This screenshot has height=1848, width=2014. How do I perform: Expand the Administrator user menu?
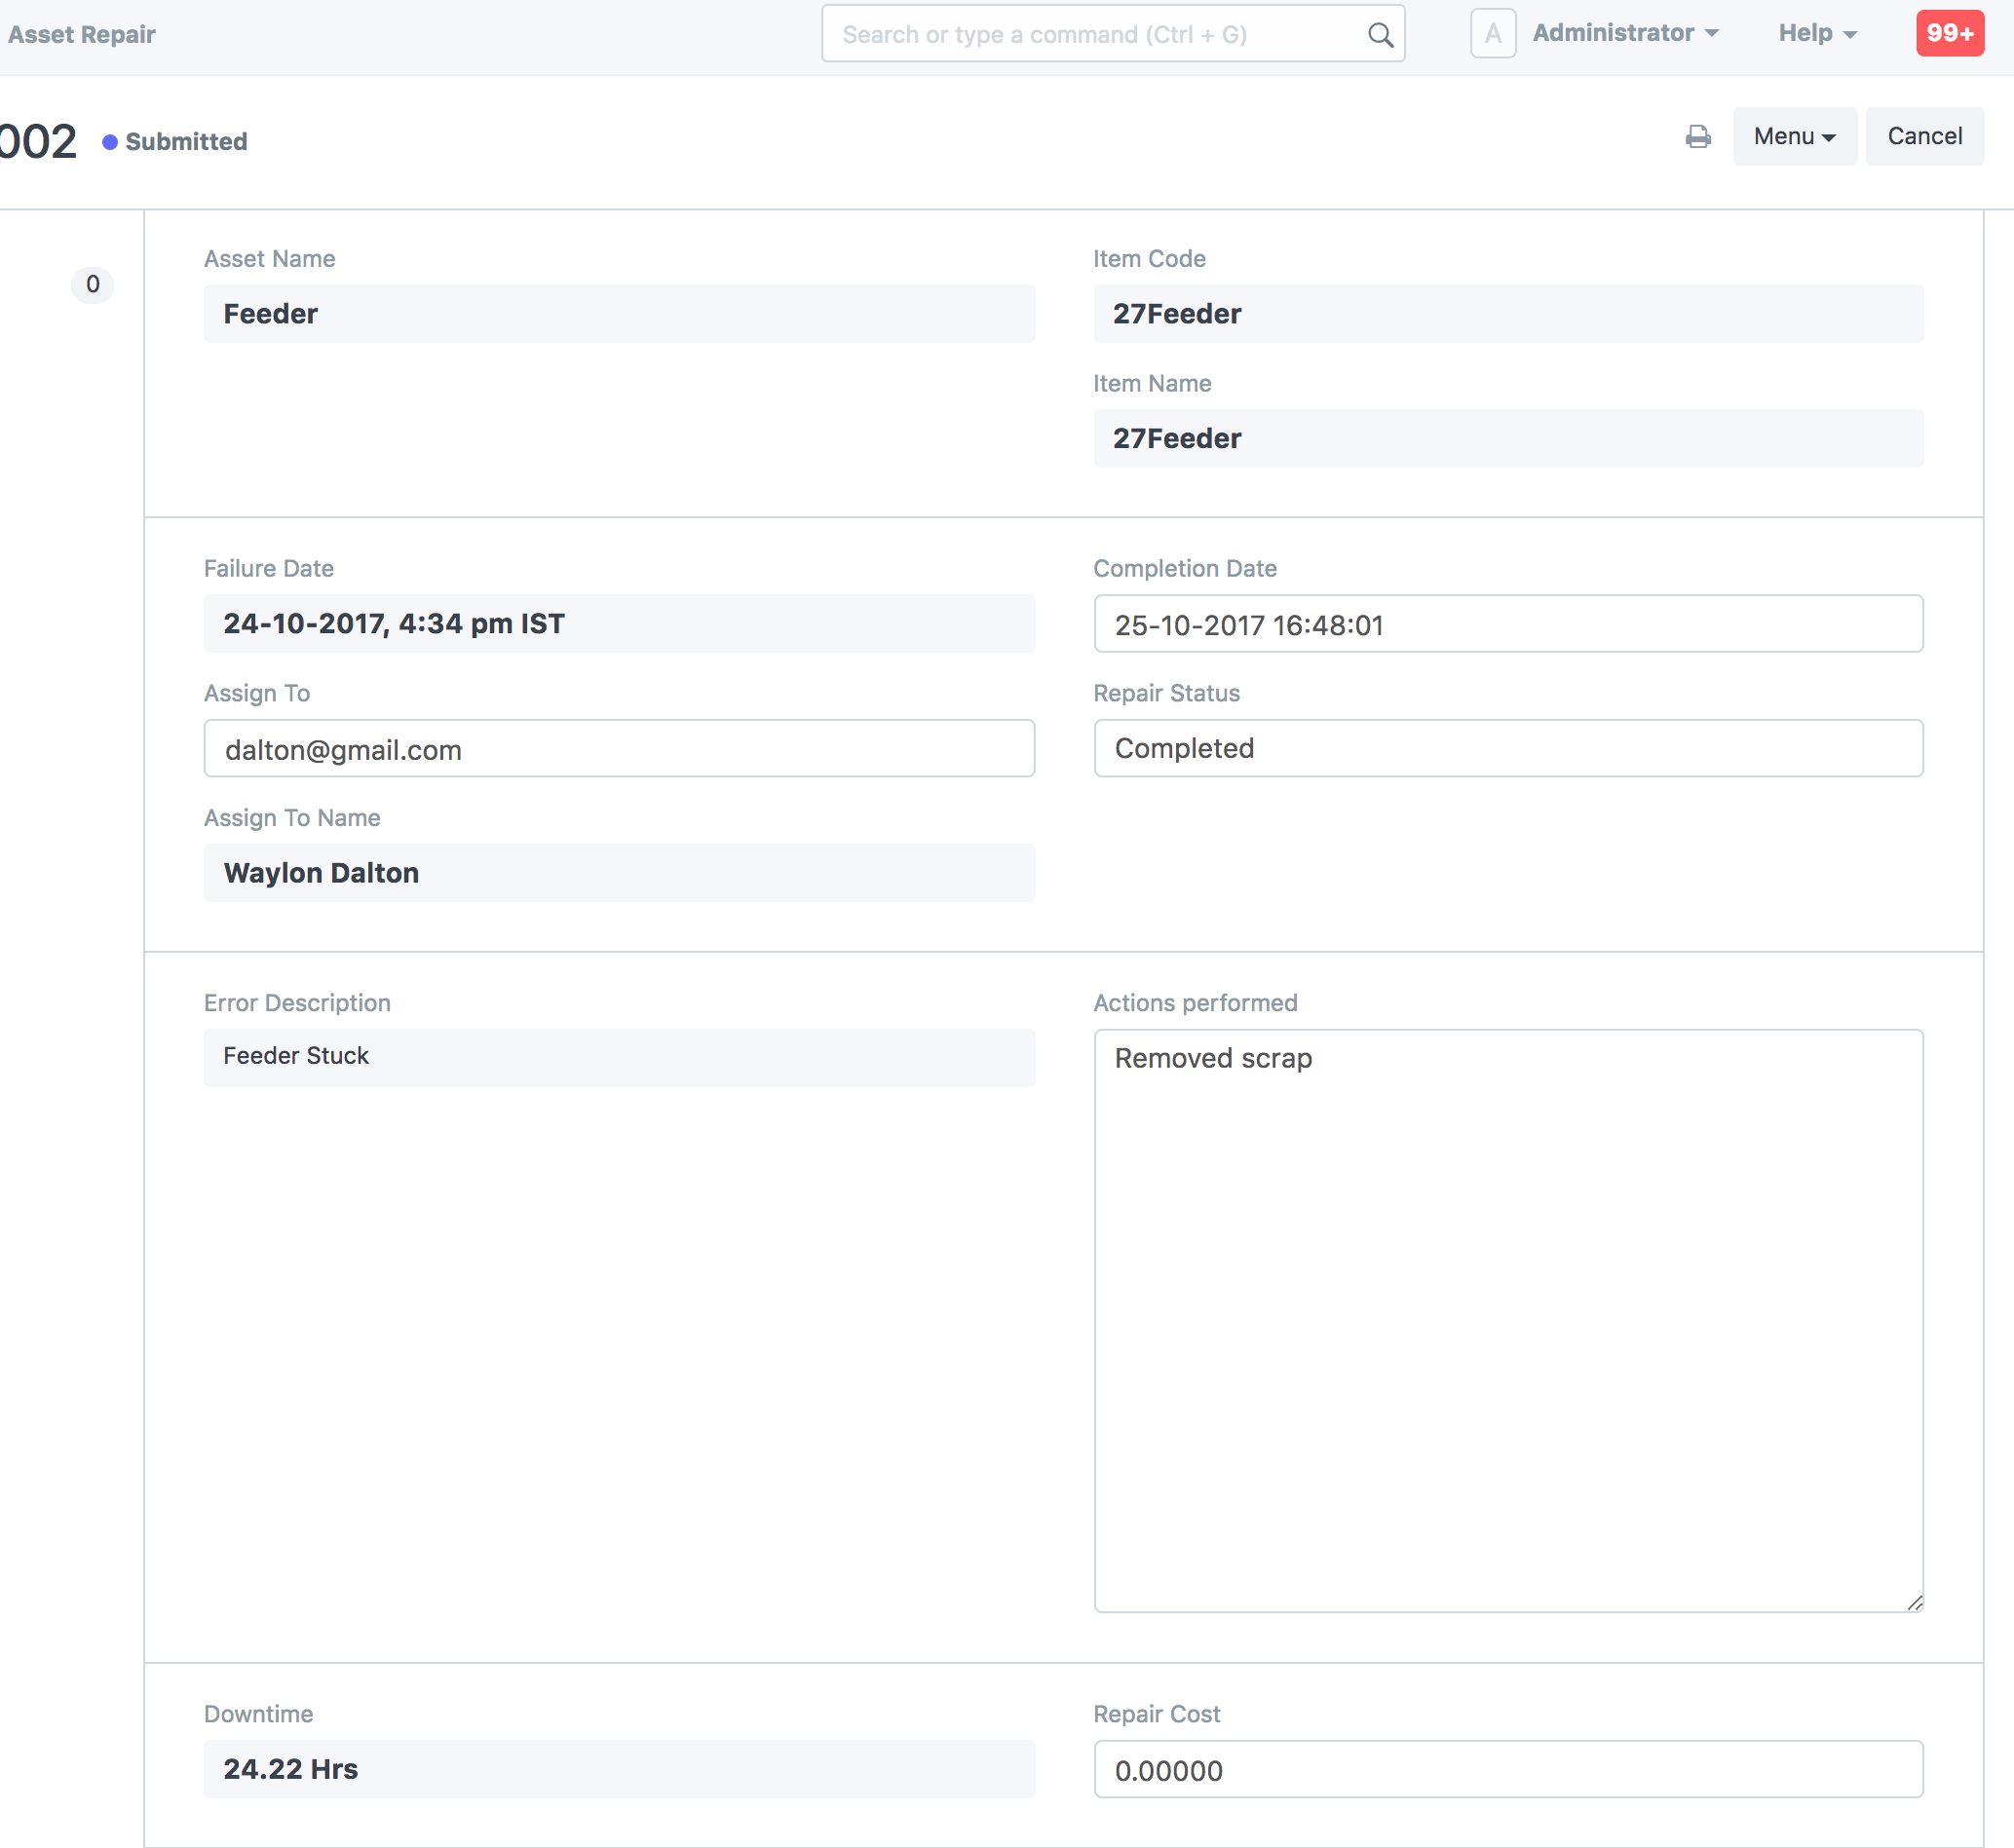coord(1625,34)
